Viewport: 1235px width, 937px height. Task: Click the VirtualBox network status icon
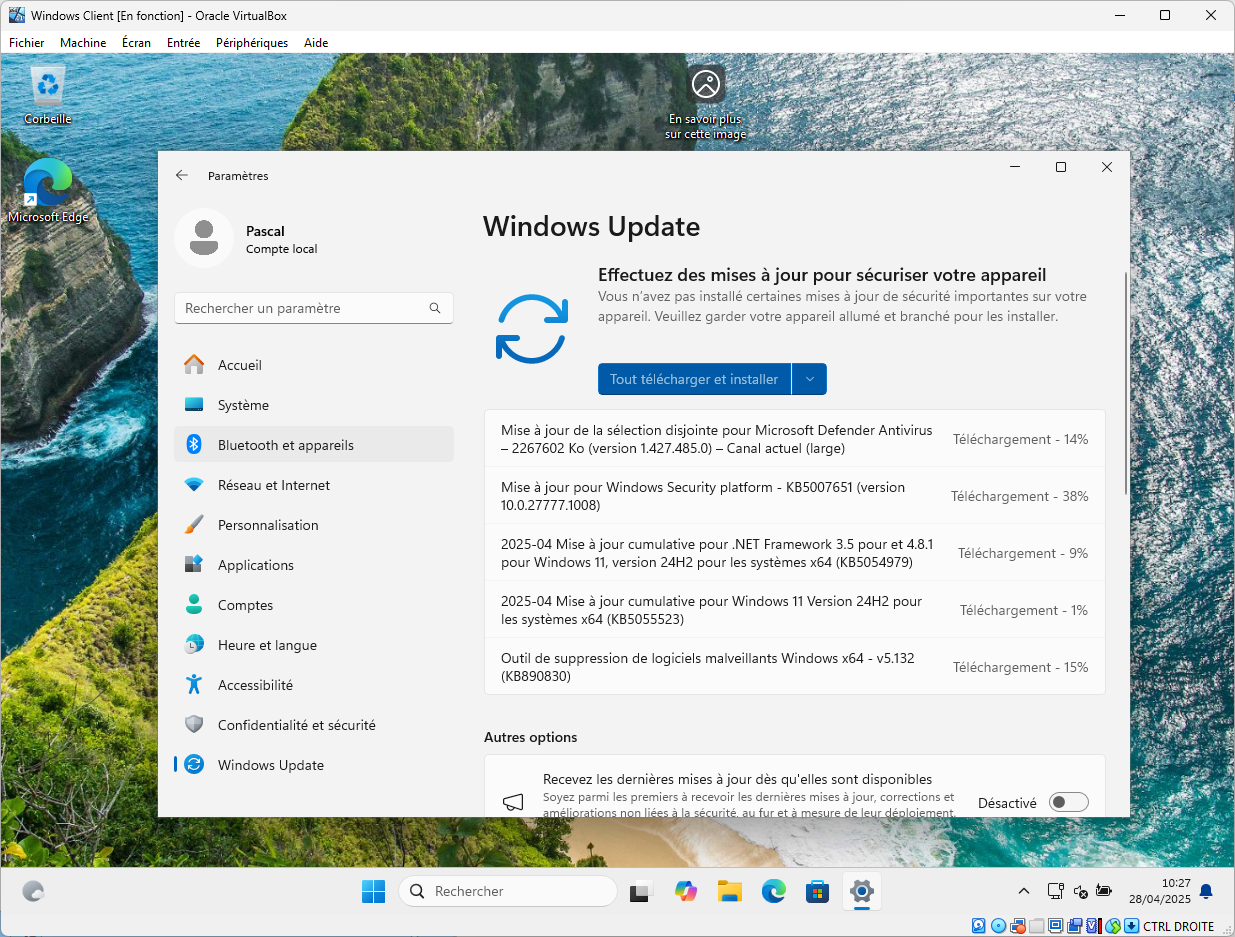coord(1018,926)
